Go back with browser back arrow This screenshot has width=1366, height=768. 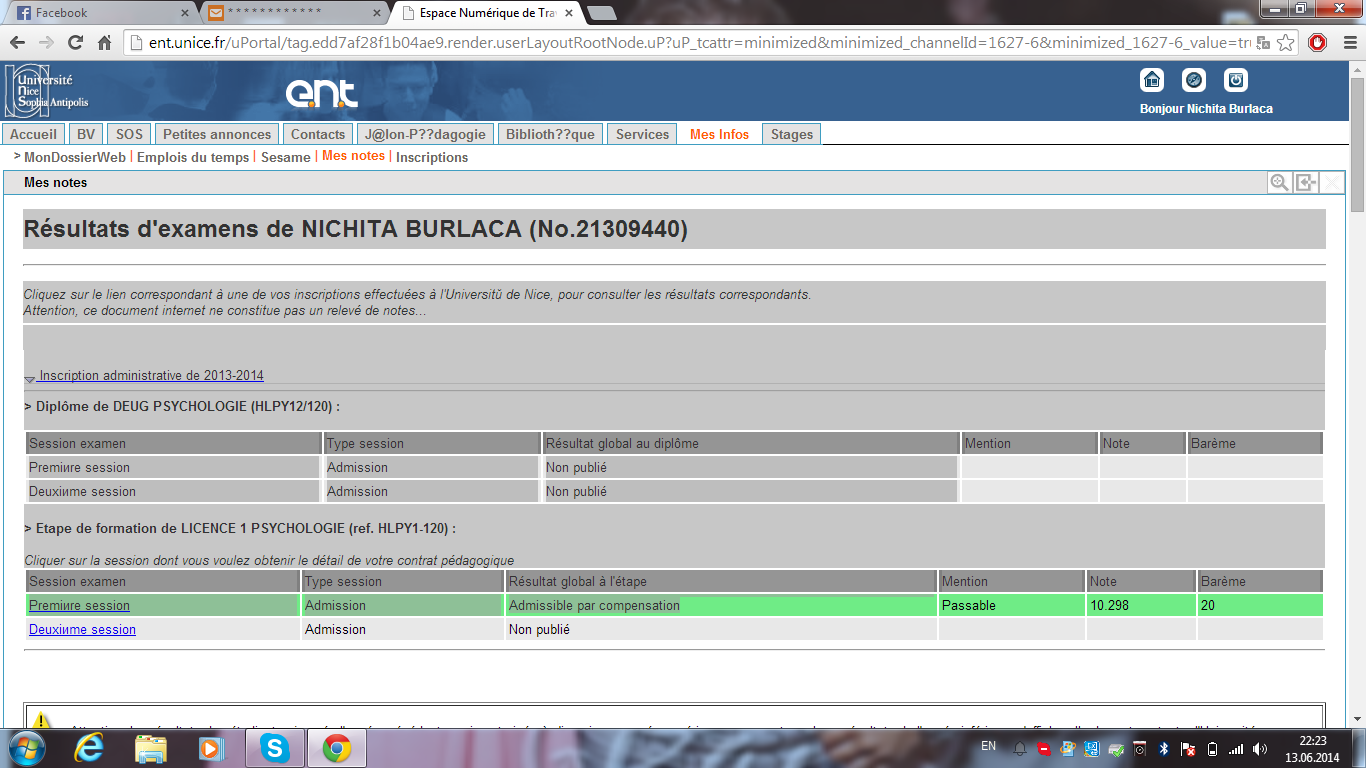[x=18, y=43]
